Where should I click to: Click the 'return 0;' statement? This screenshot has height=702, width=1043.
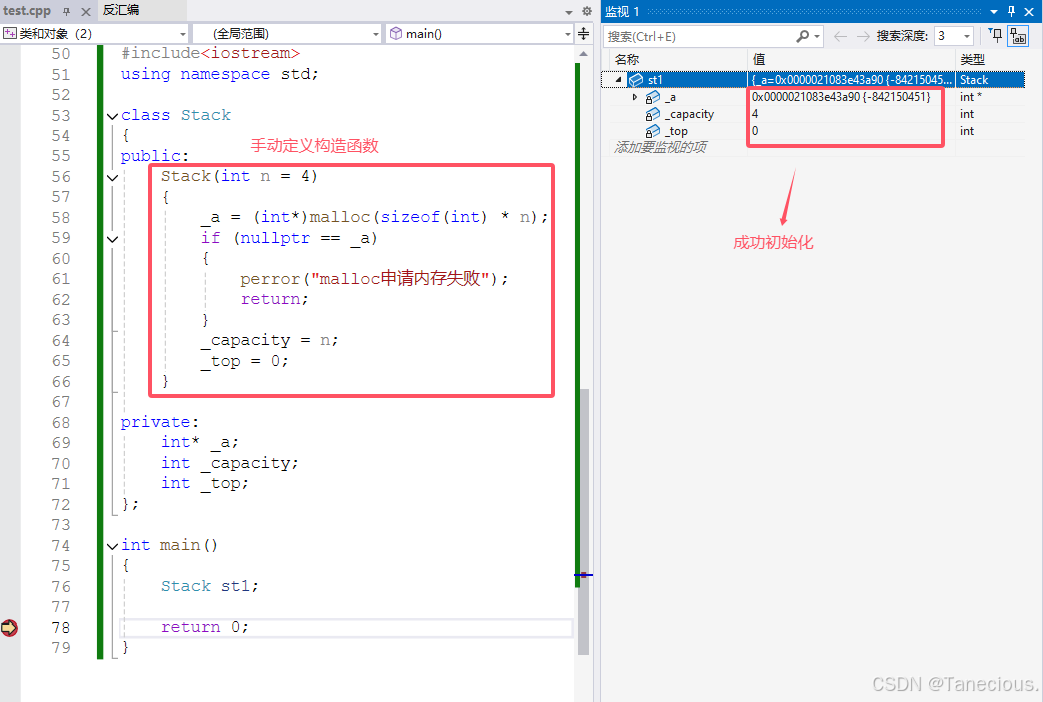pos(205,627)
